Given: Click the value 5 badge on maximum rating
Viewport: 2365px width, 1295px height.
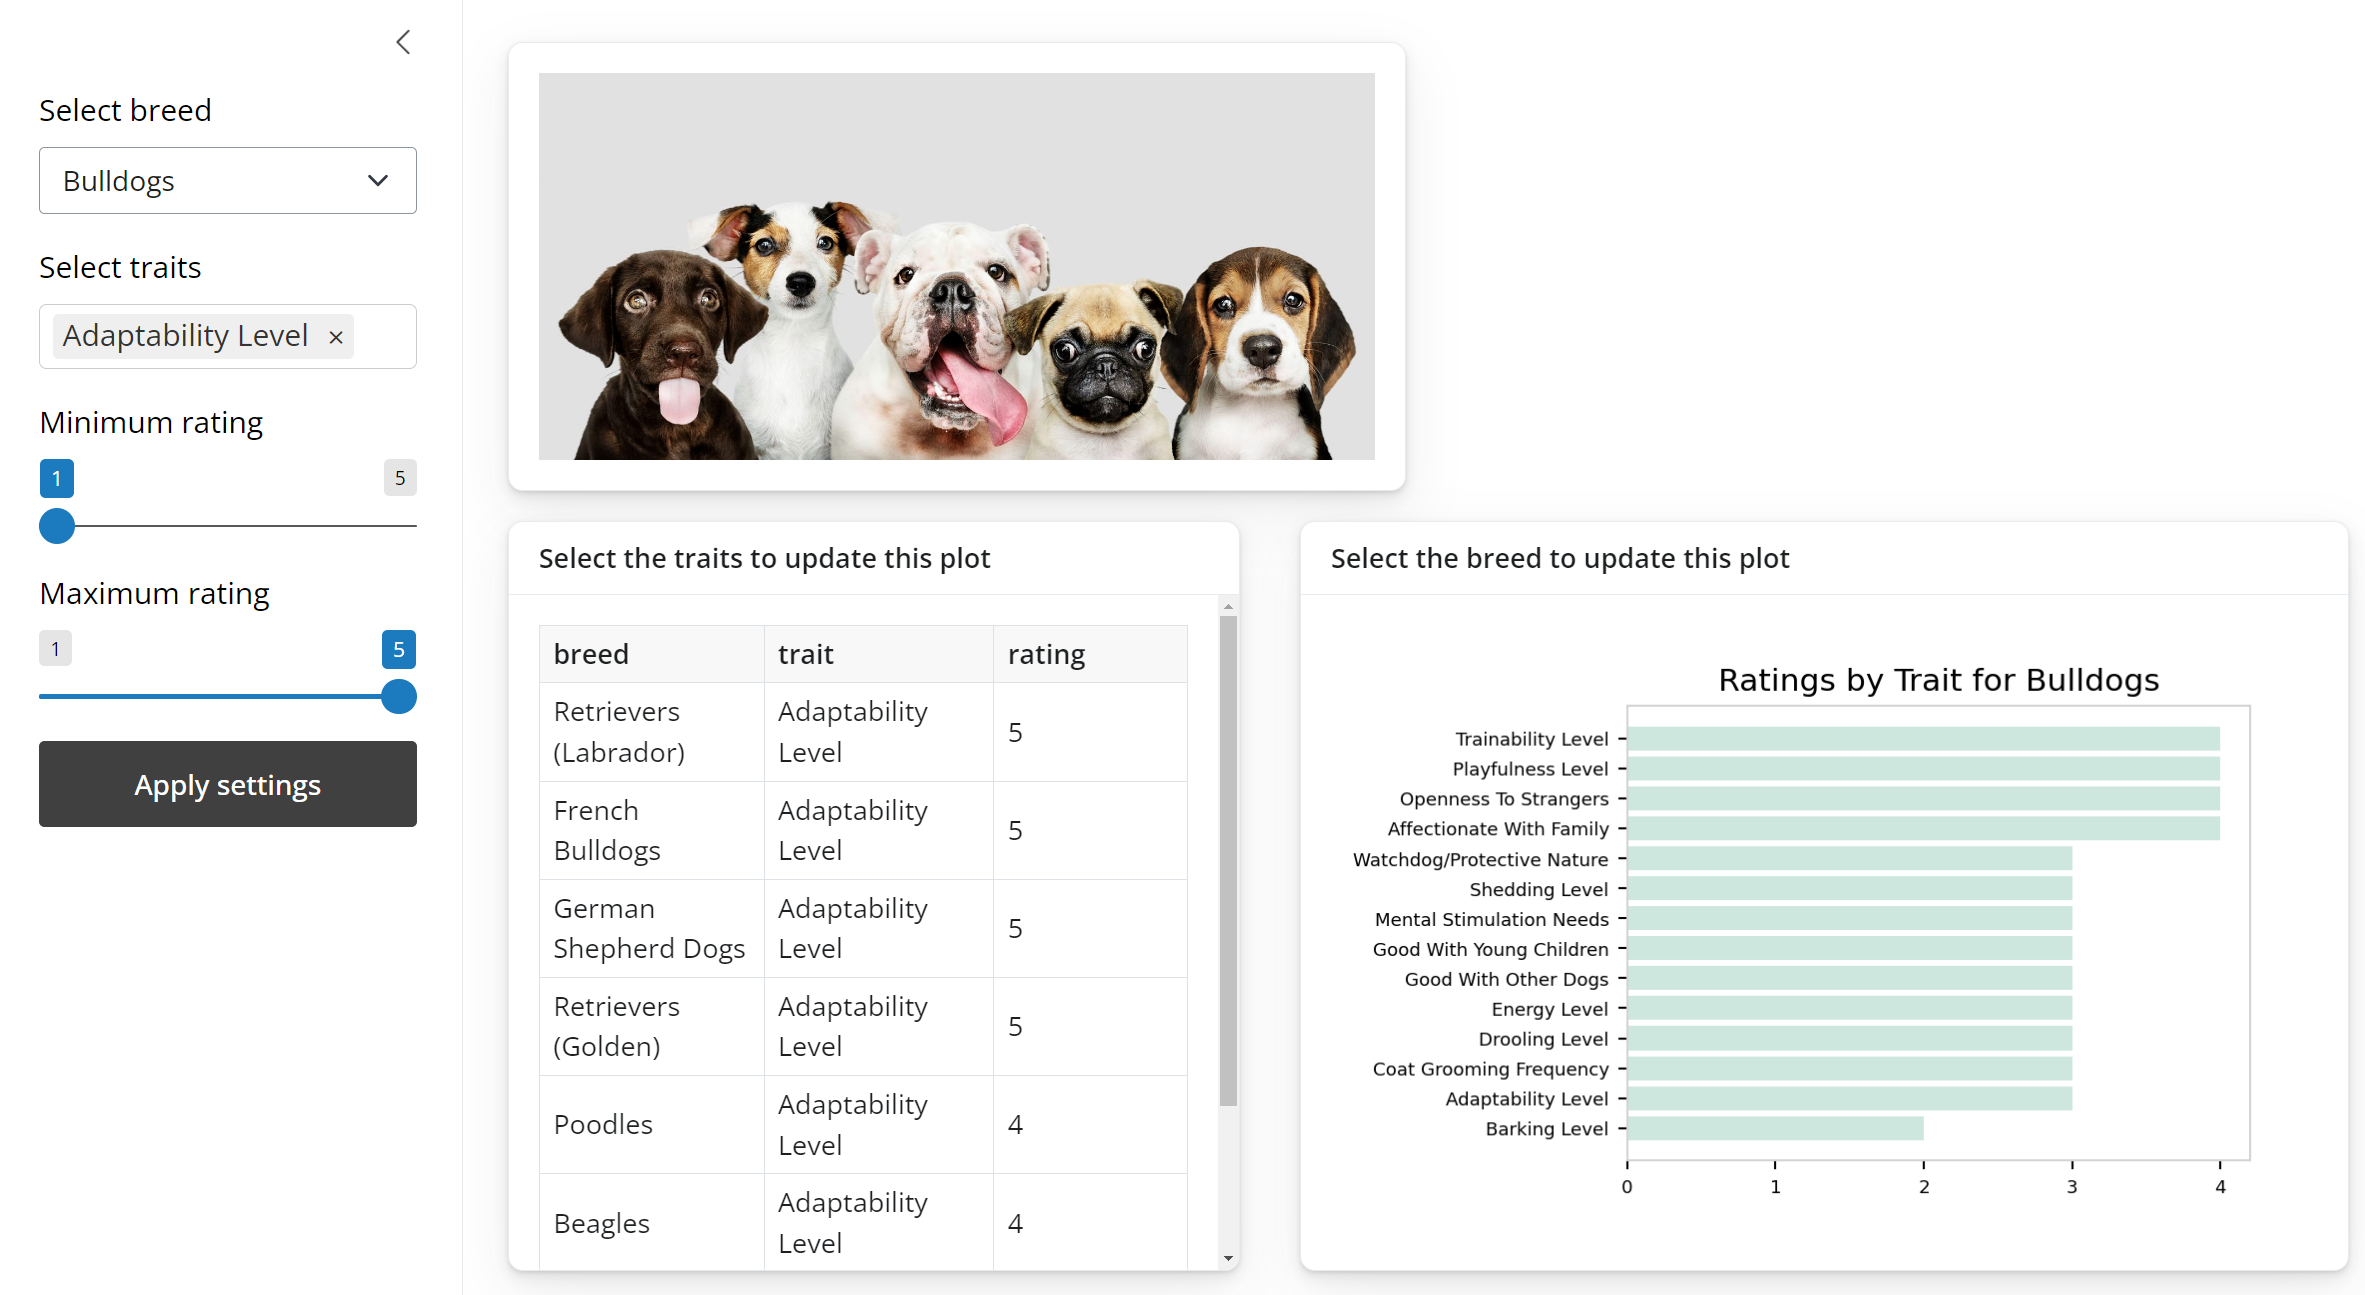Looking at the screenshot, I should (399, 649).
